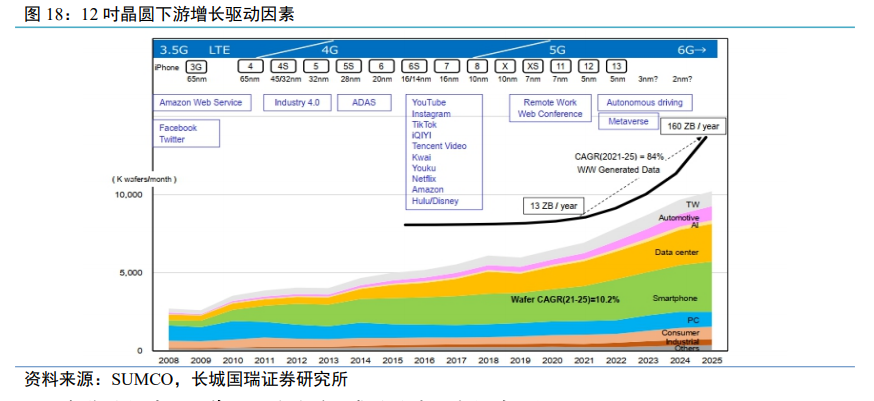
Task: Click the 160 ZB / year callout
Action: [x=693, y=127]
